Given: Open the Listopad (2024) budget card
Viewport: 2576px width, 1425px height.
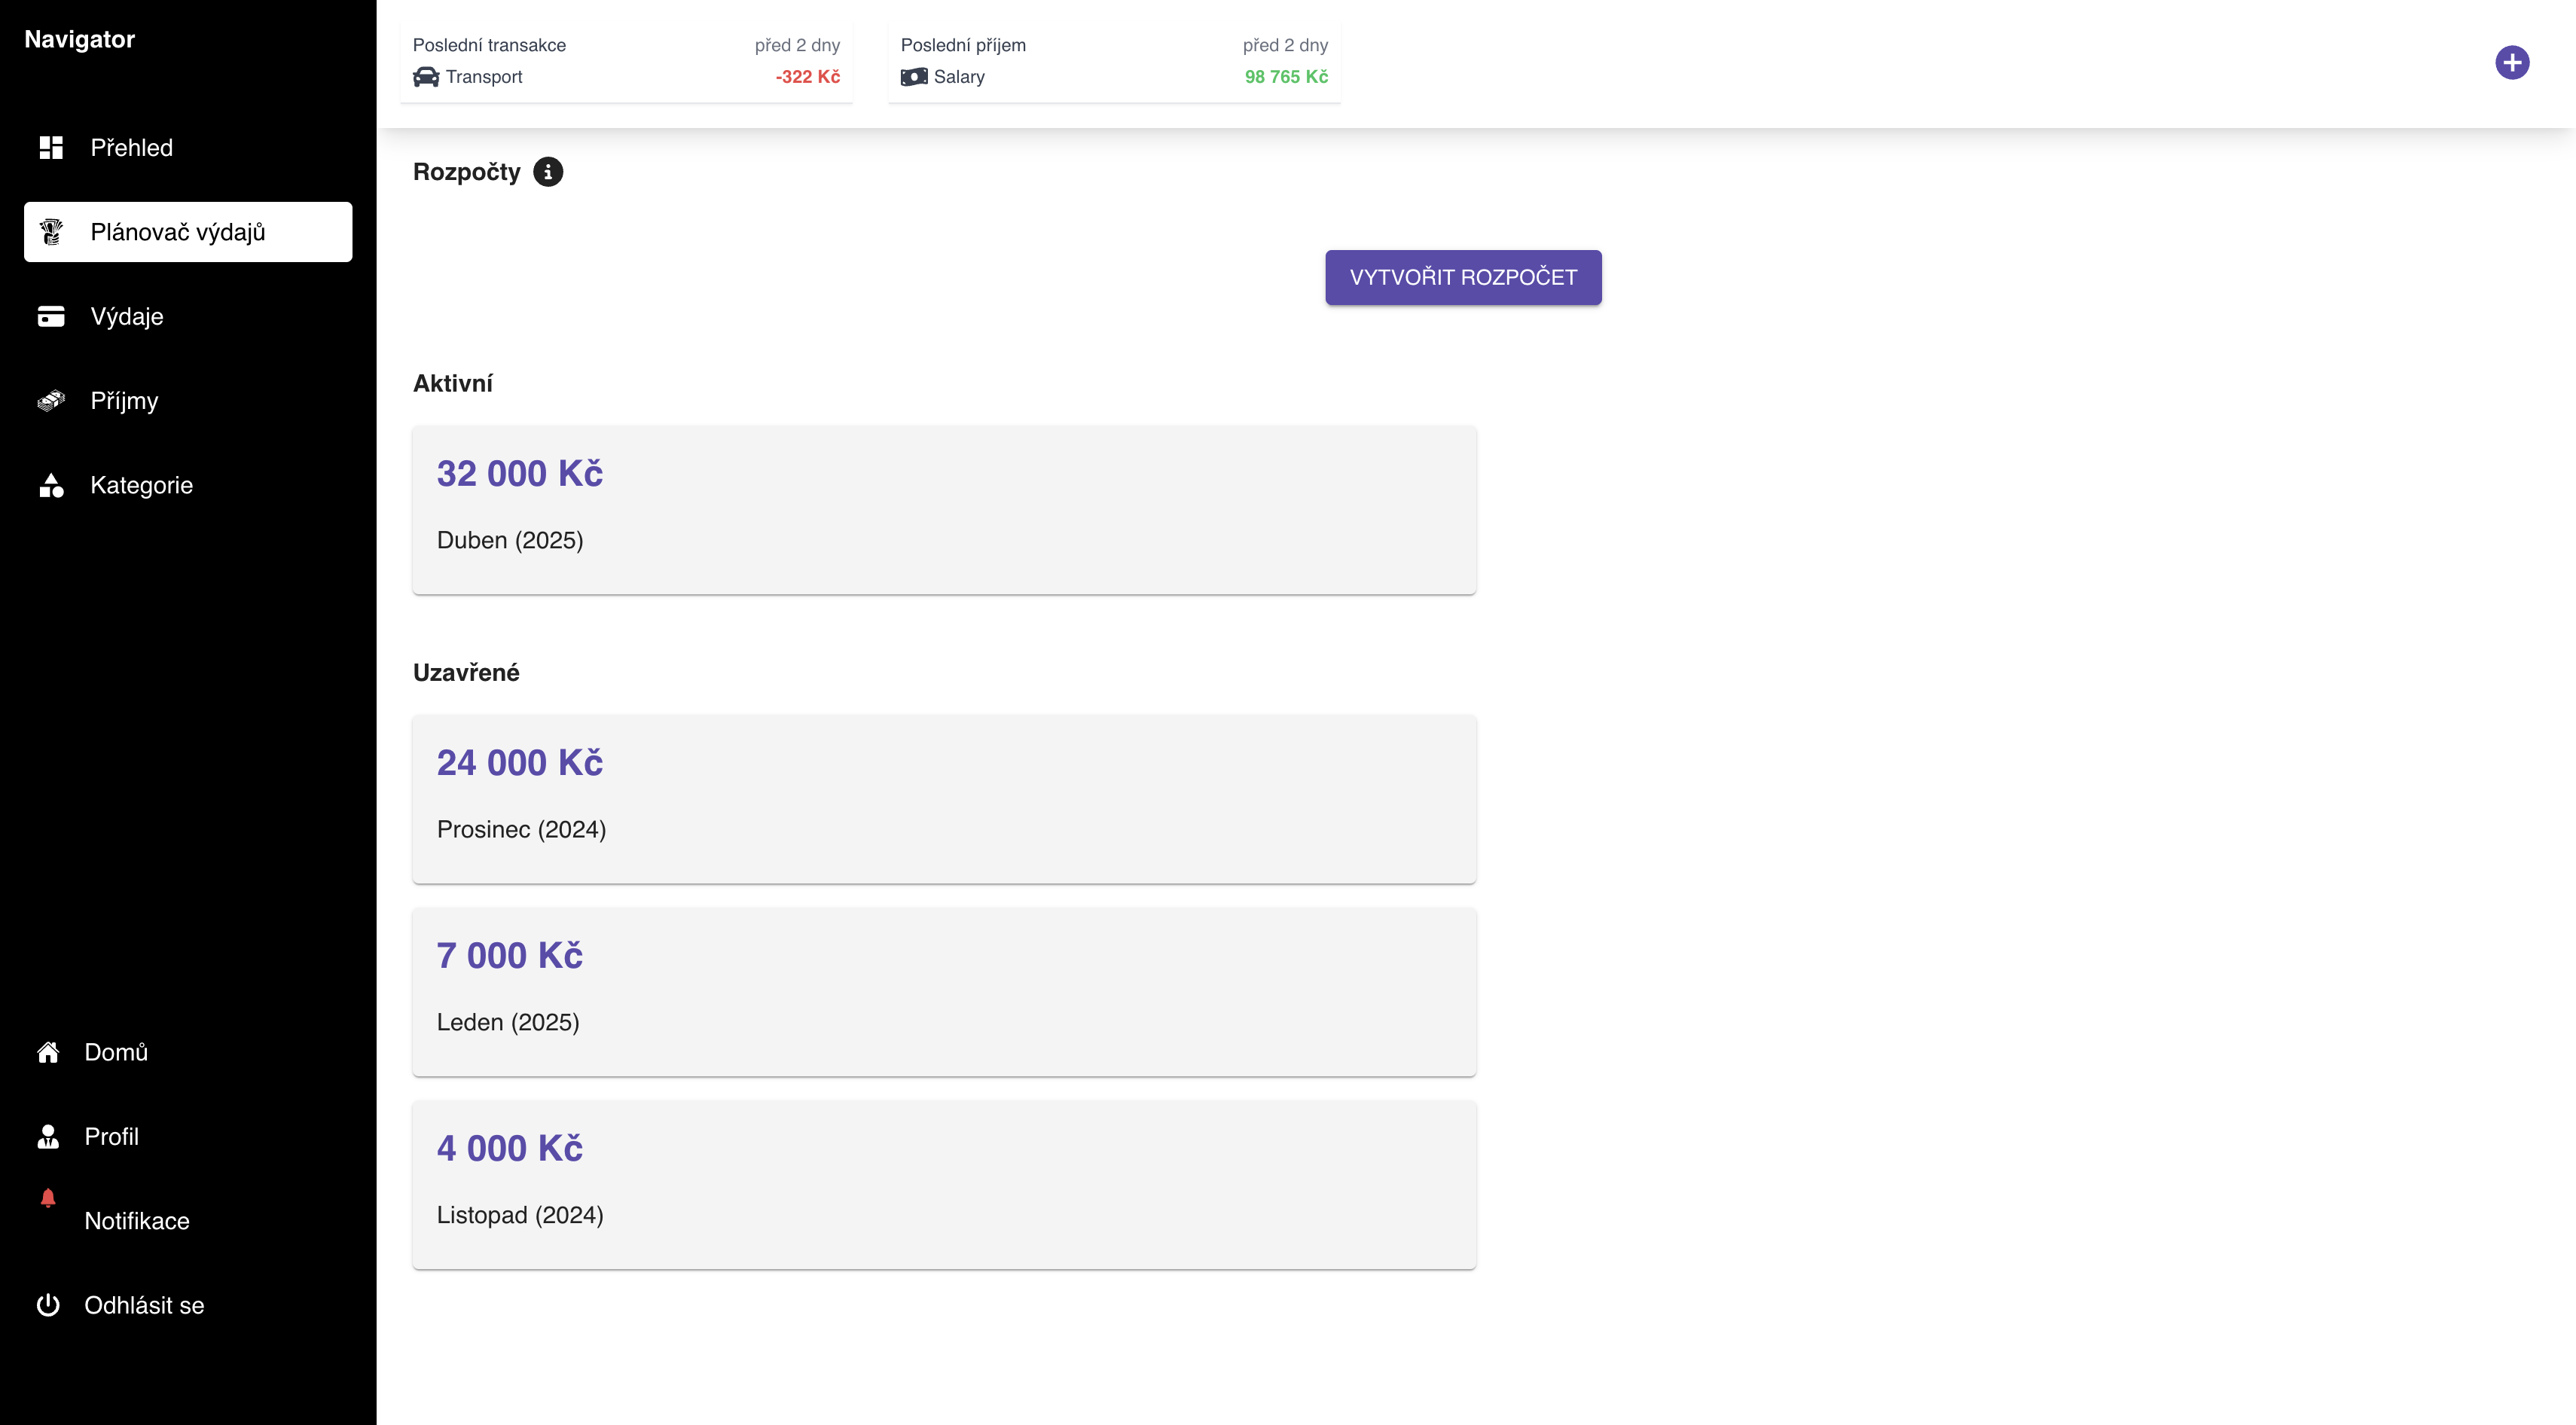Looking at the screenshot, I should (x=944, y=1185).
